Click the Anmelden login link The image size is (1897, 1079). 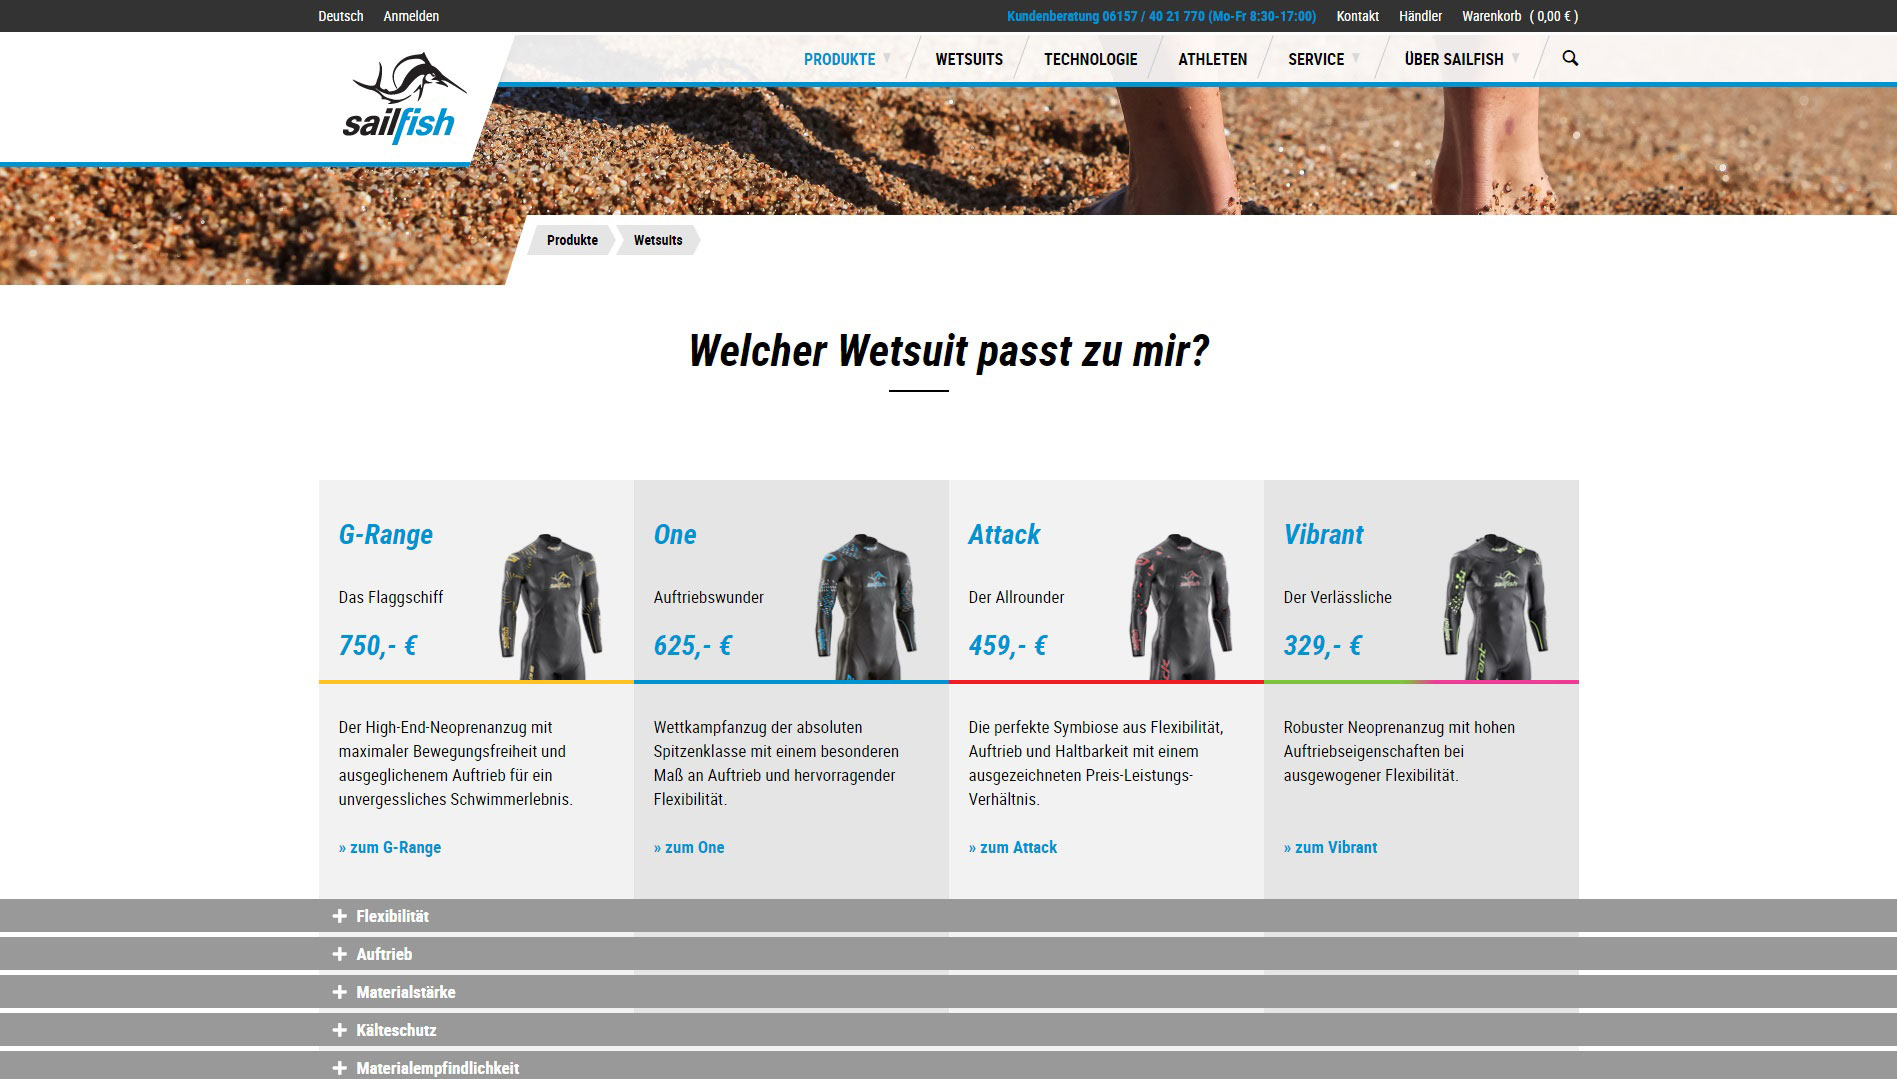pyautogui.click(x=411, y=16)
